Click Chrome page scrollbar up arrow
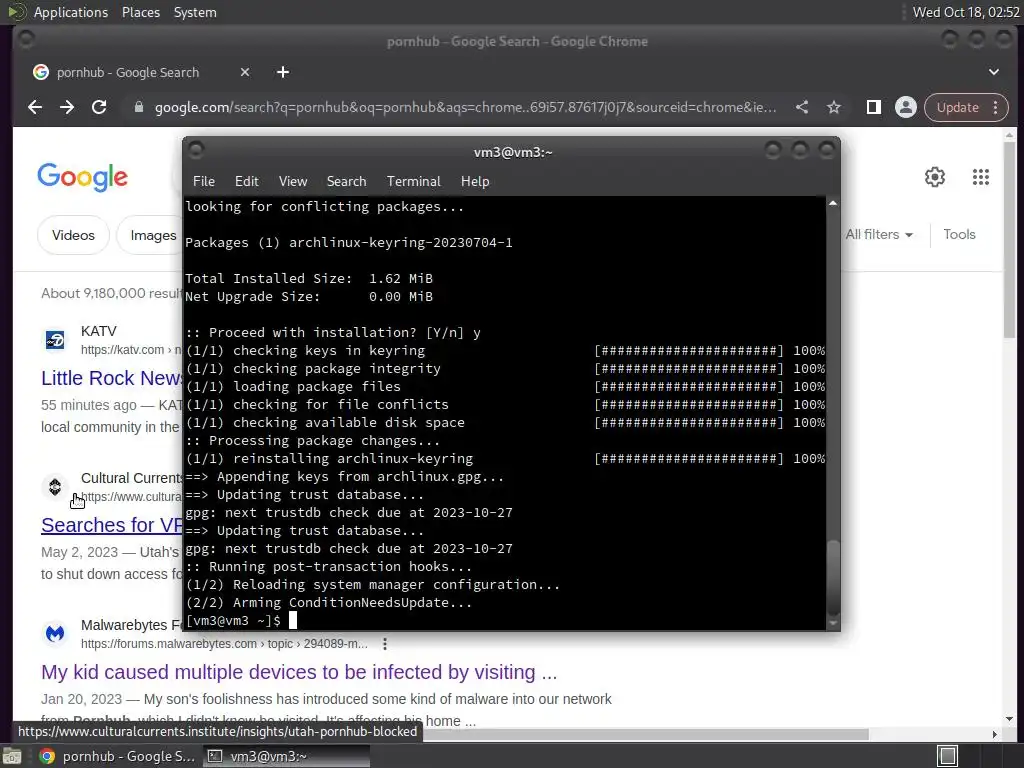 pyautogui.click(x=1010, y=135)
